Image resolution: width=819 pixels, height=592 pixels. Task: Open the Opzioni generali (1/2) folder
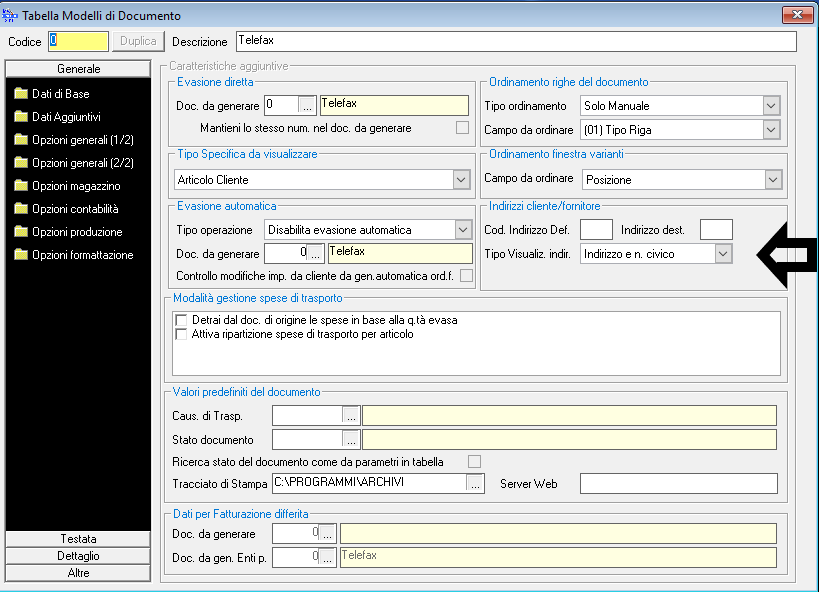point(74,140)
